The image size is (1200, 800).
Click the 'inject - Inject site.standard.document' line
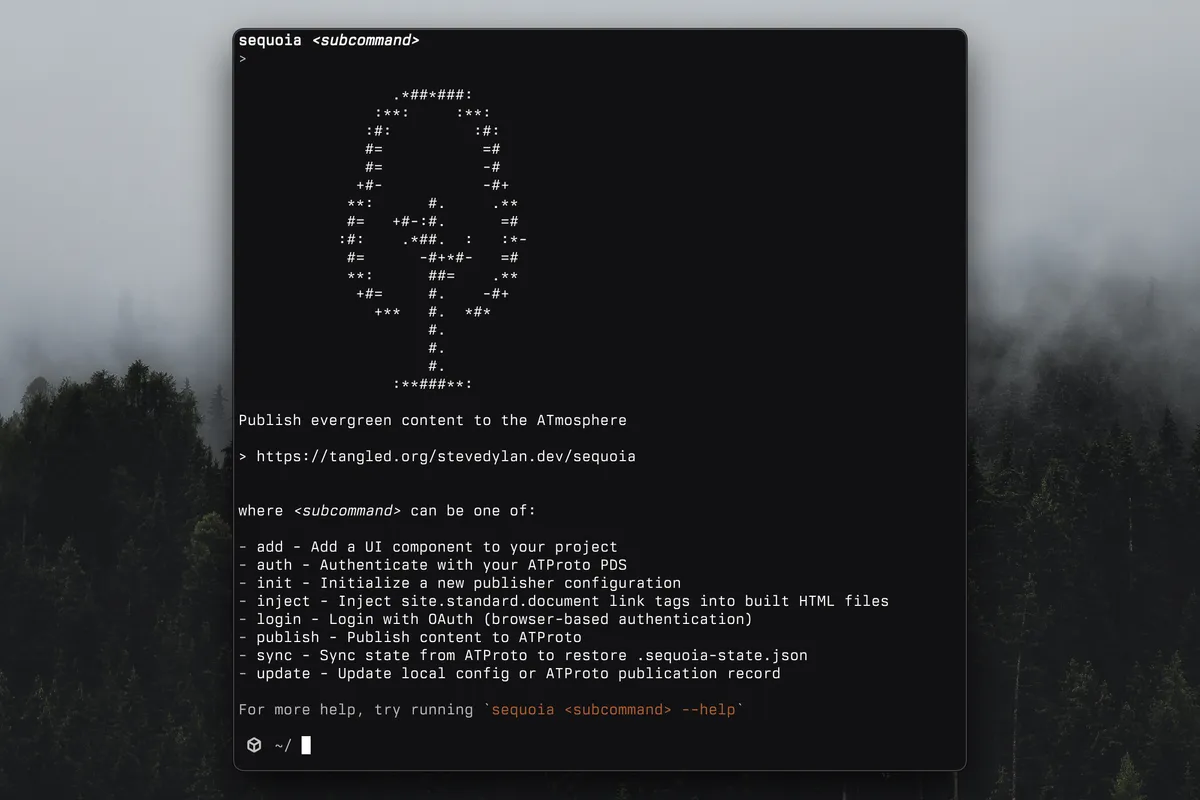564,601
